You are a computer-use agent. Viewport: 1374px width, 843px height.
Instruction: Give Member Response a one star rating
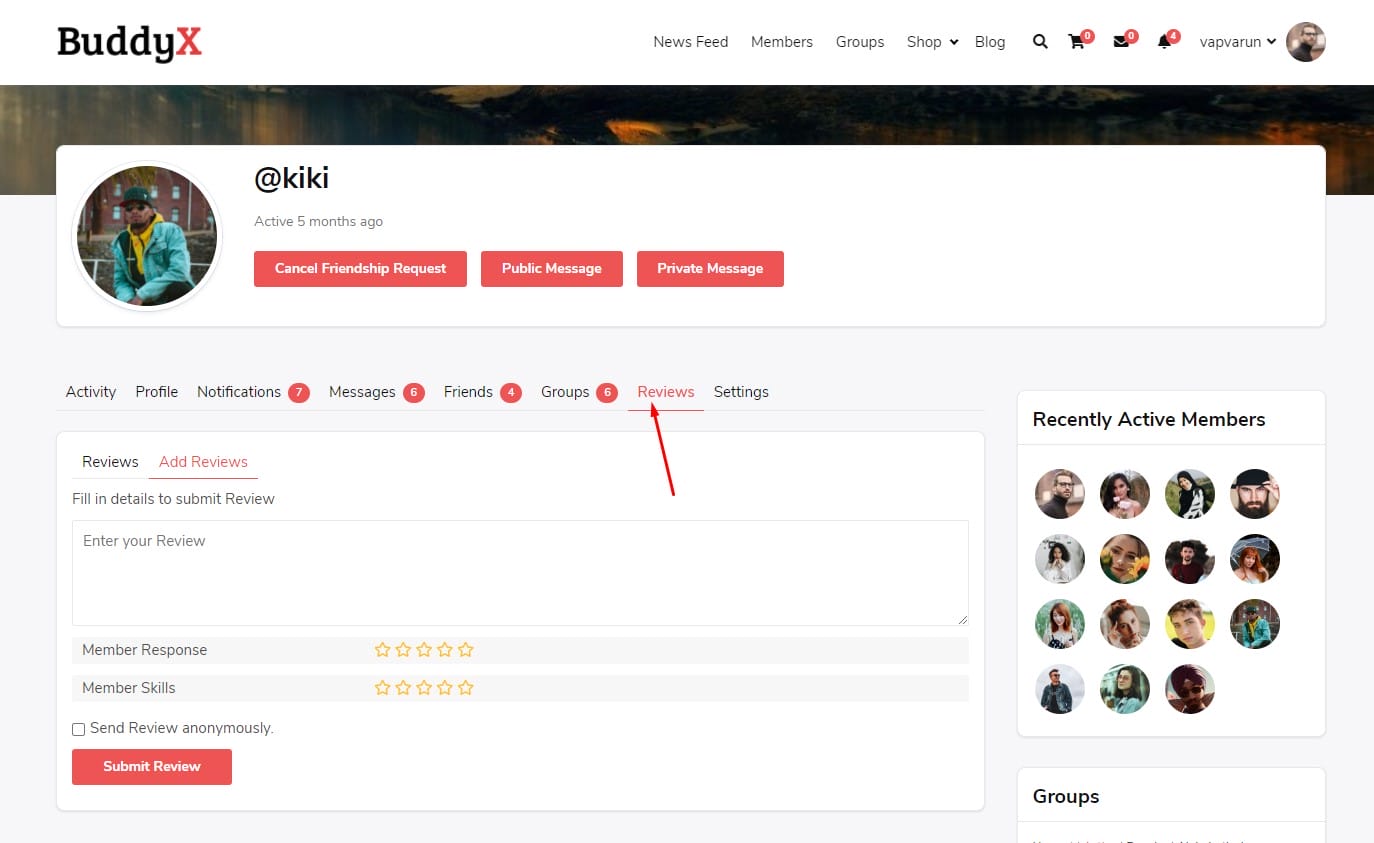click(382, 650)
